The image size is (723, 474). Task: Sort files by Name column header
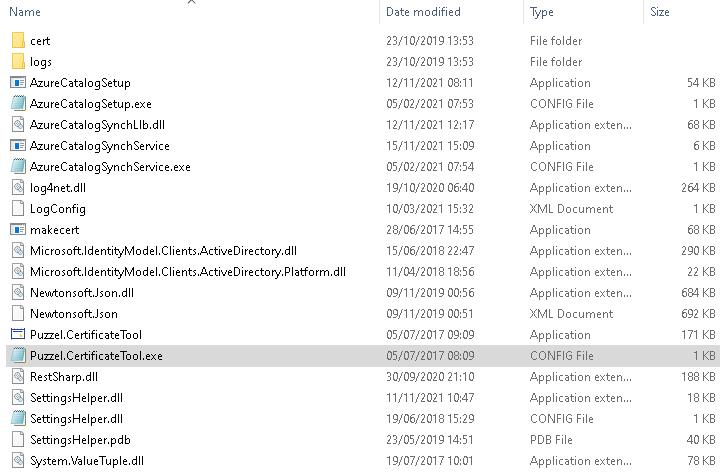pos(26,12)
